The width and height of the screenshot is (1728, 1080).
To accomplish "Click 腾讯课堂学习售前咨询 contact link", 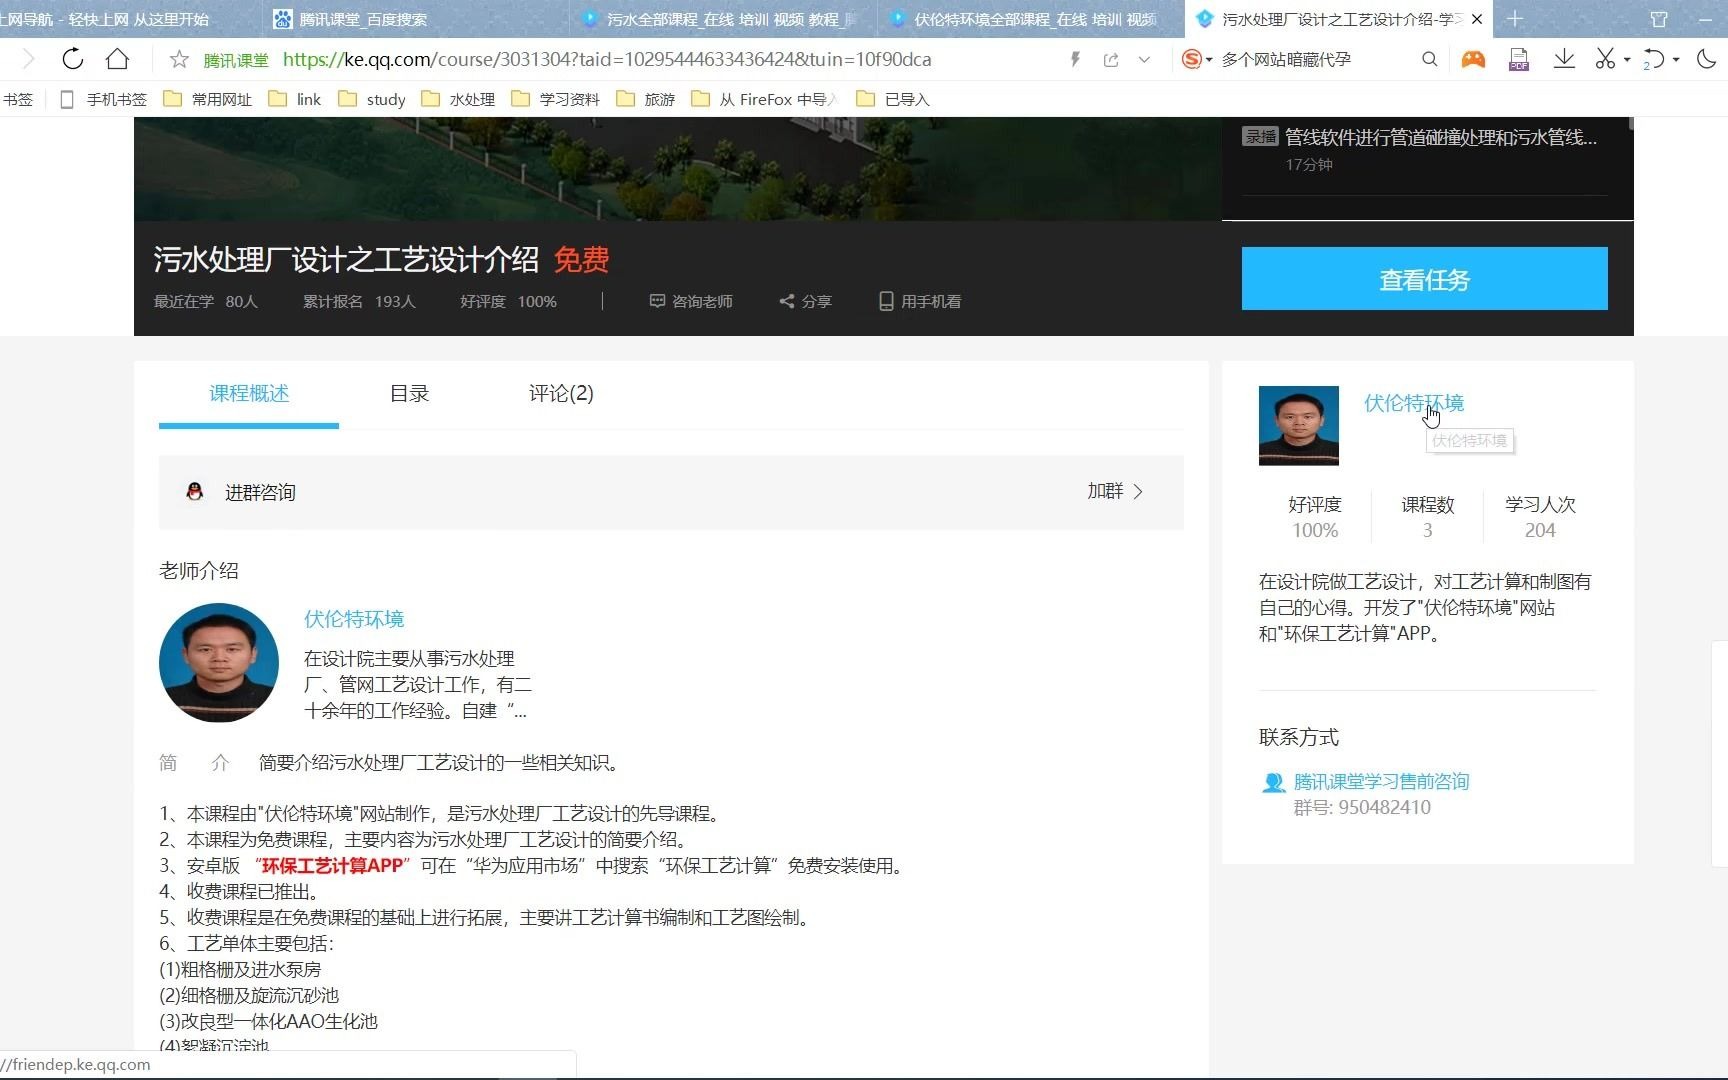I will [1381, 782].
